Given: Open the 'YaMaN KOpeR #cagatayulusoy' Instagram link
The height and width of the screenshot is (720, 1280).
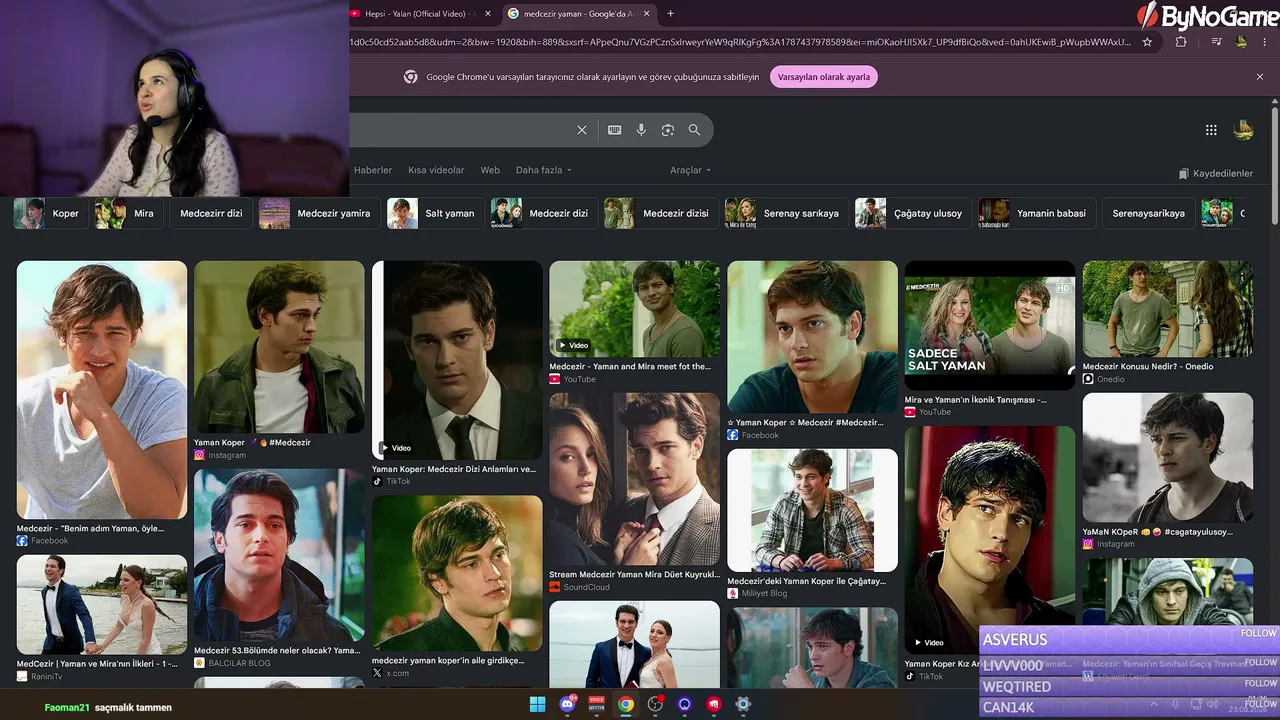Looking at the screenshot, I should (x=1158, y=532).
